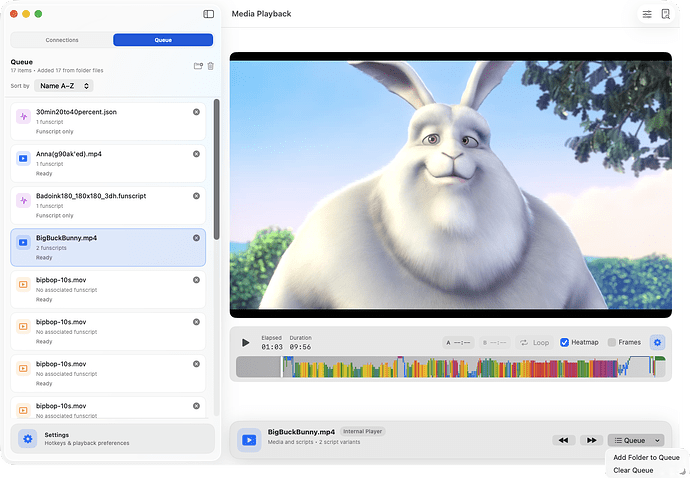Image resolution: width=690 pixels, height=478 pixels.
Task: Set loop point A
Action: [x=458, y=342]
